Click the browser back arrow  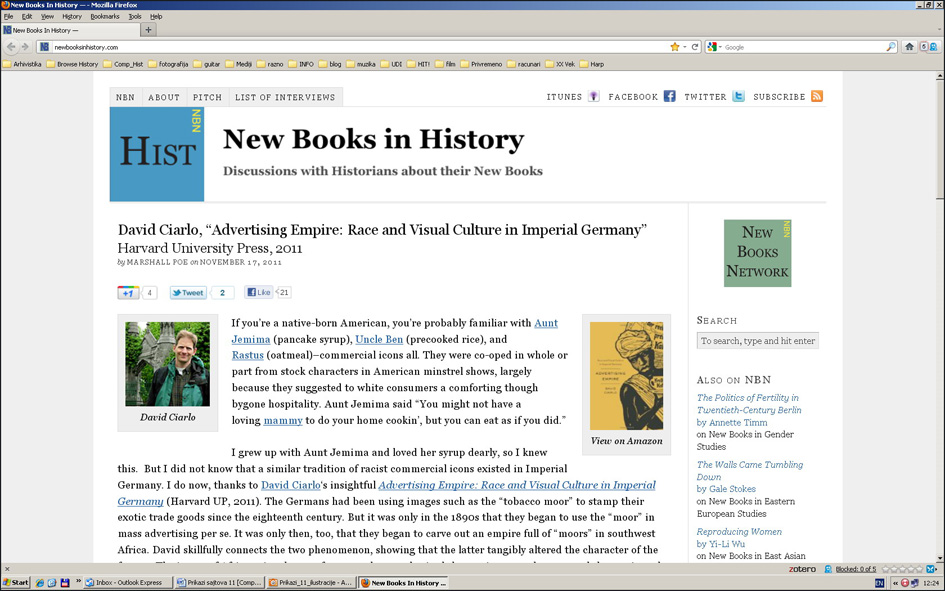(x=12, y=47)
